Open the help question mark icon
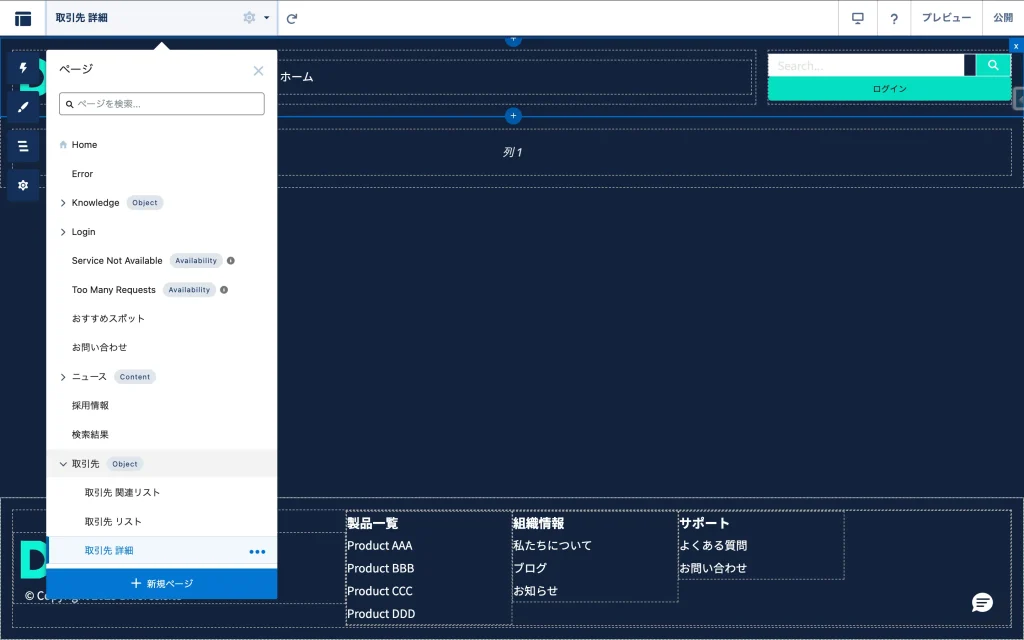This screenshot has height=640, width=1024. (x=894, y=18)
